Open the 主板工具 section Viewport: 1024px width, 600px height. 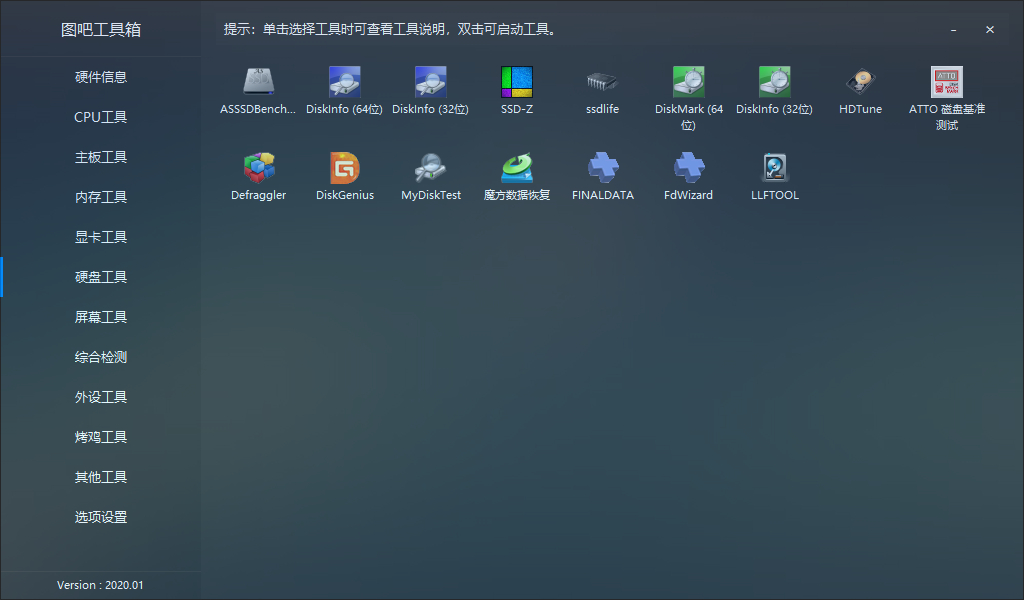101,157
